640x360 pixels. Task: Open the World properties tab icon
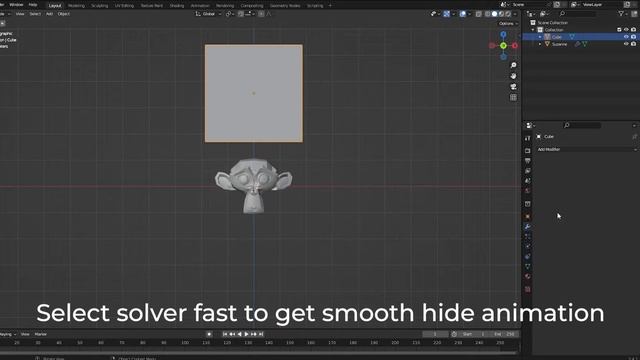click(x=527, y=191)
